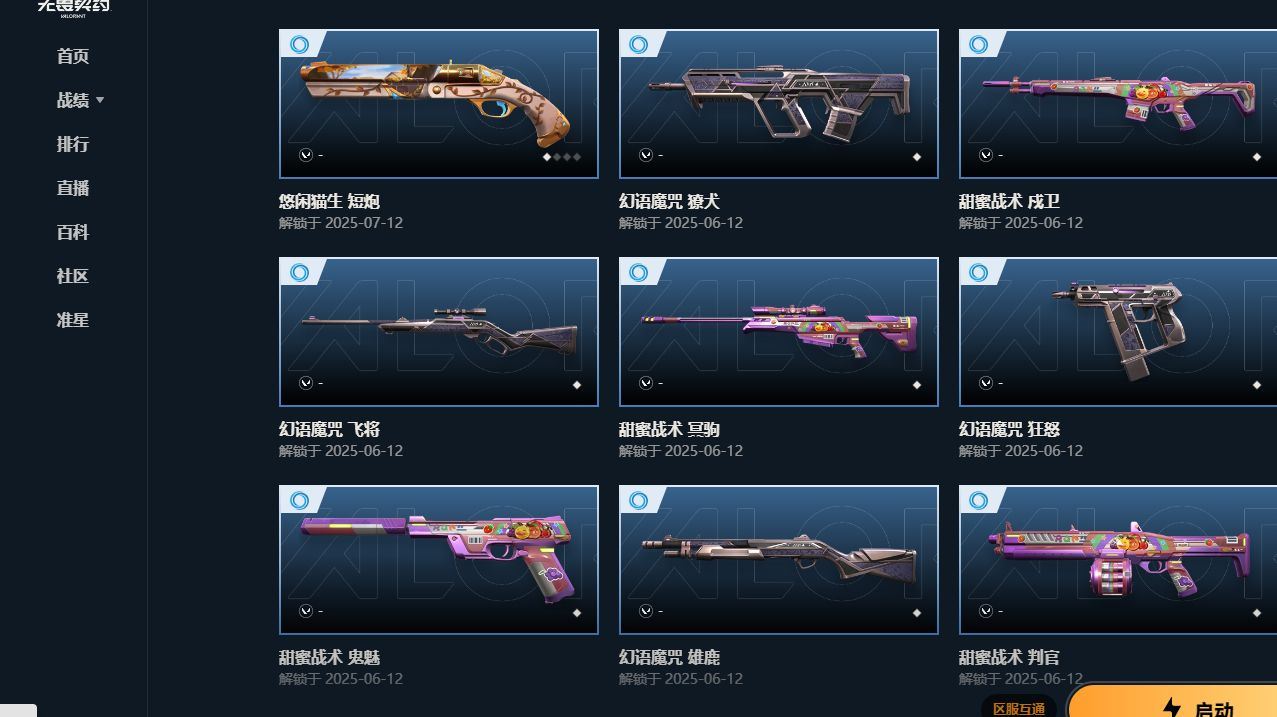Image resolution: width=1277 pixels, height=717 pixels.
Task: Click the lightning bolt icon on 启动 button
Action: pyautogui.click(x=1171, y=709)
